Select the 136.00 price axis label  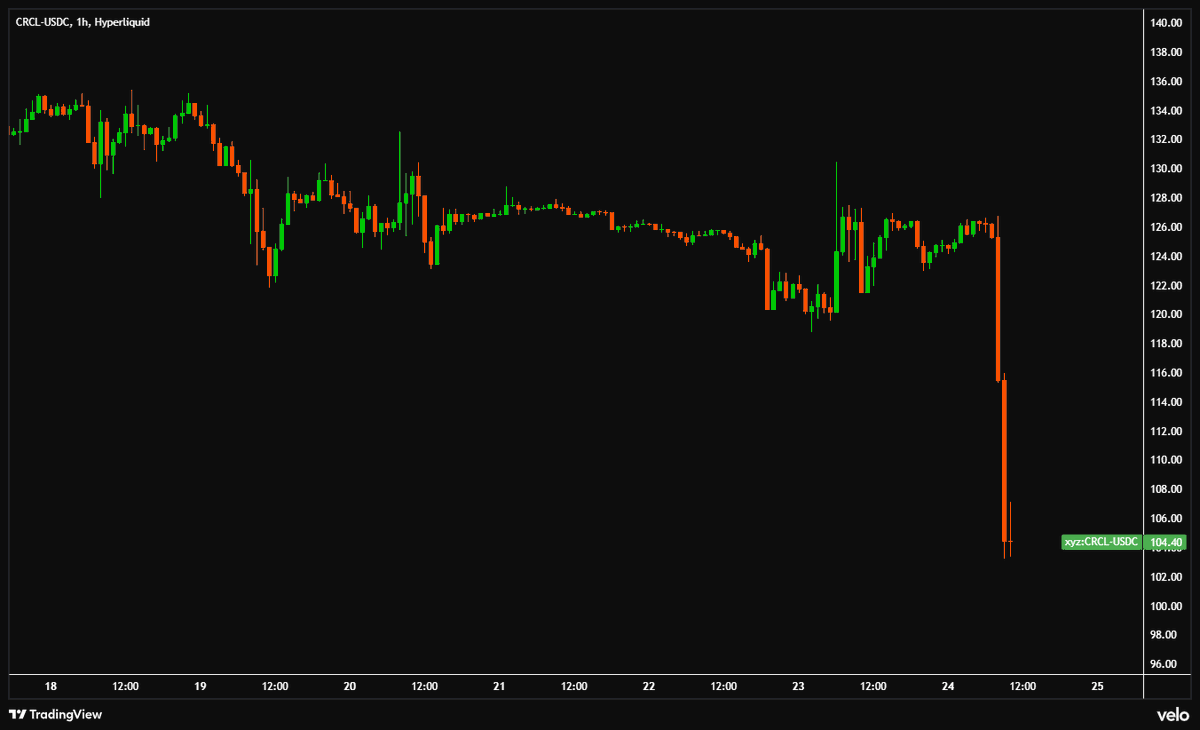(x=1167, y=81)
